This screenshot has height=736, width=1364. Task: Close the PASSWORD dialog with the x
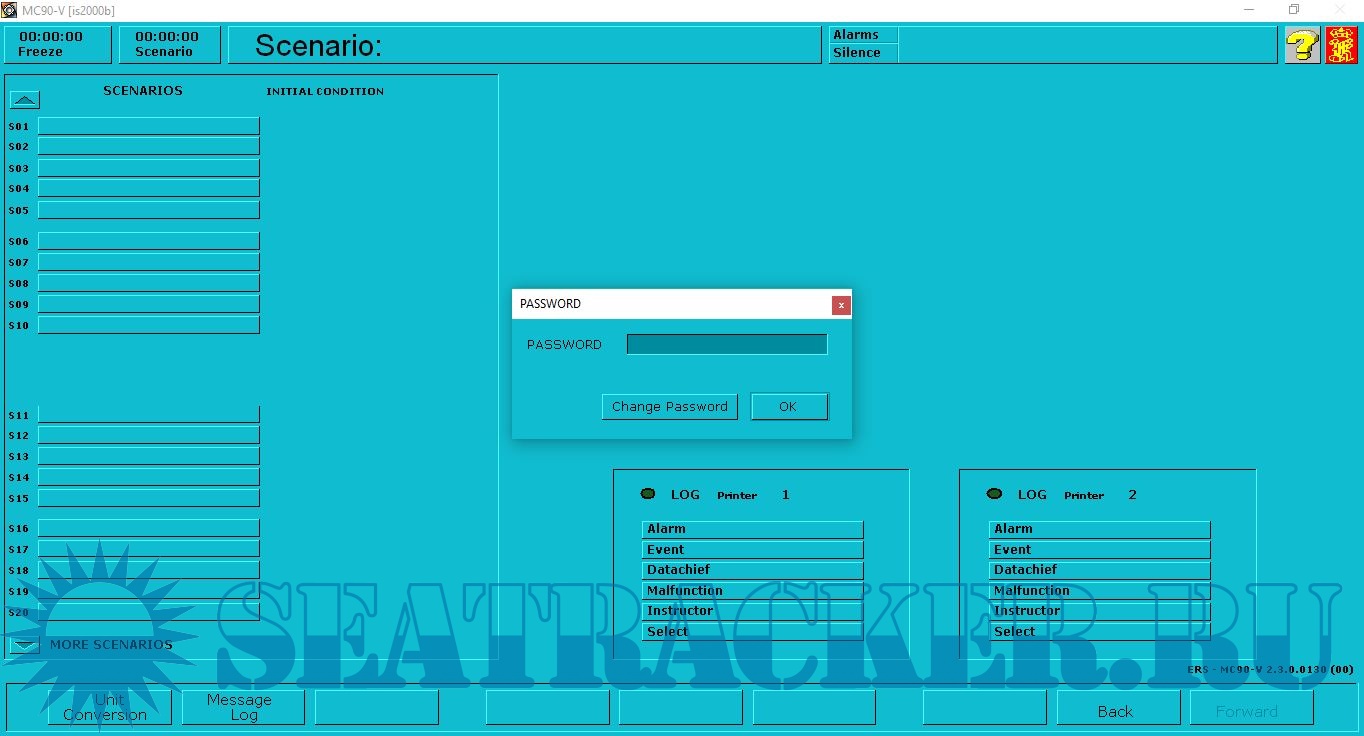point(841,305)
